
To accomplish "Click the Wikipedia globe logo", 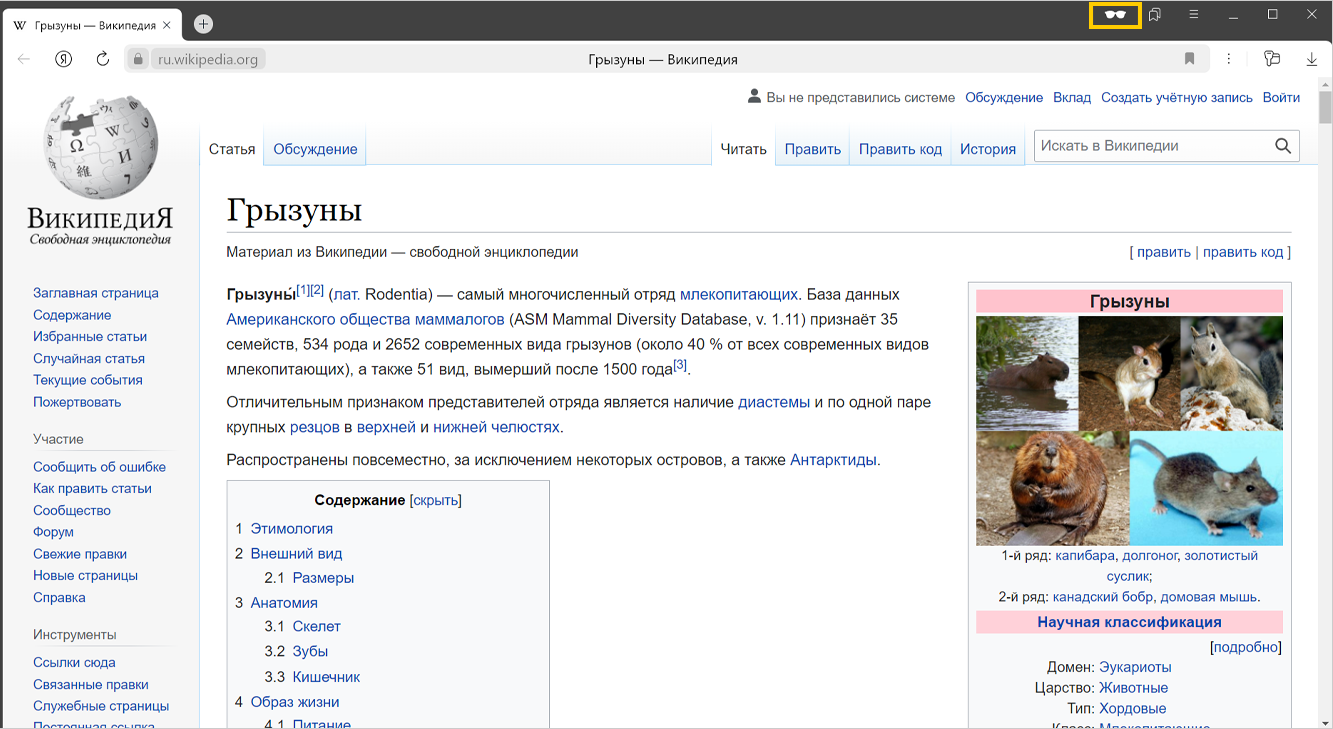I will tap(100, 150).
